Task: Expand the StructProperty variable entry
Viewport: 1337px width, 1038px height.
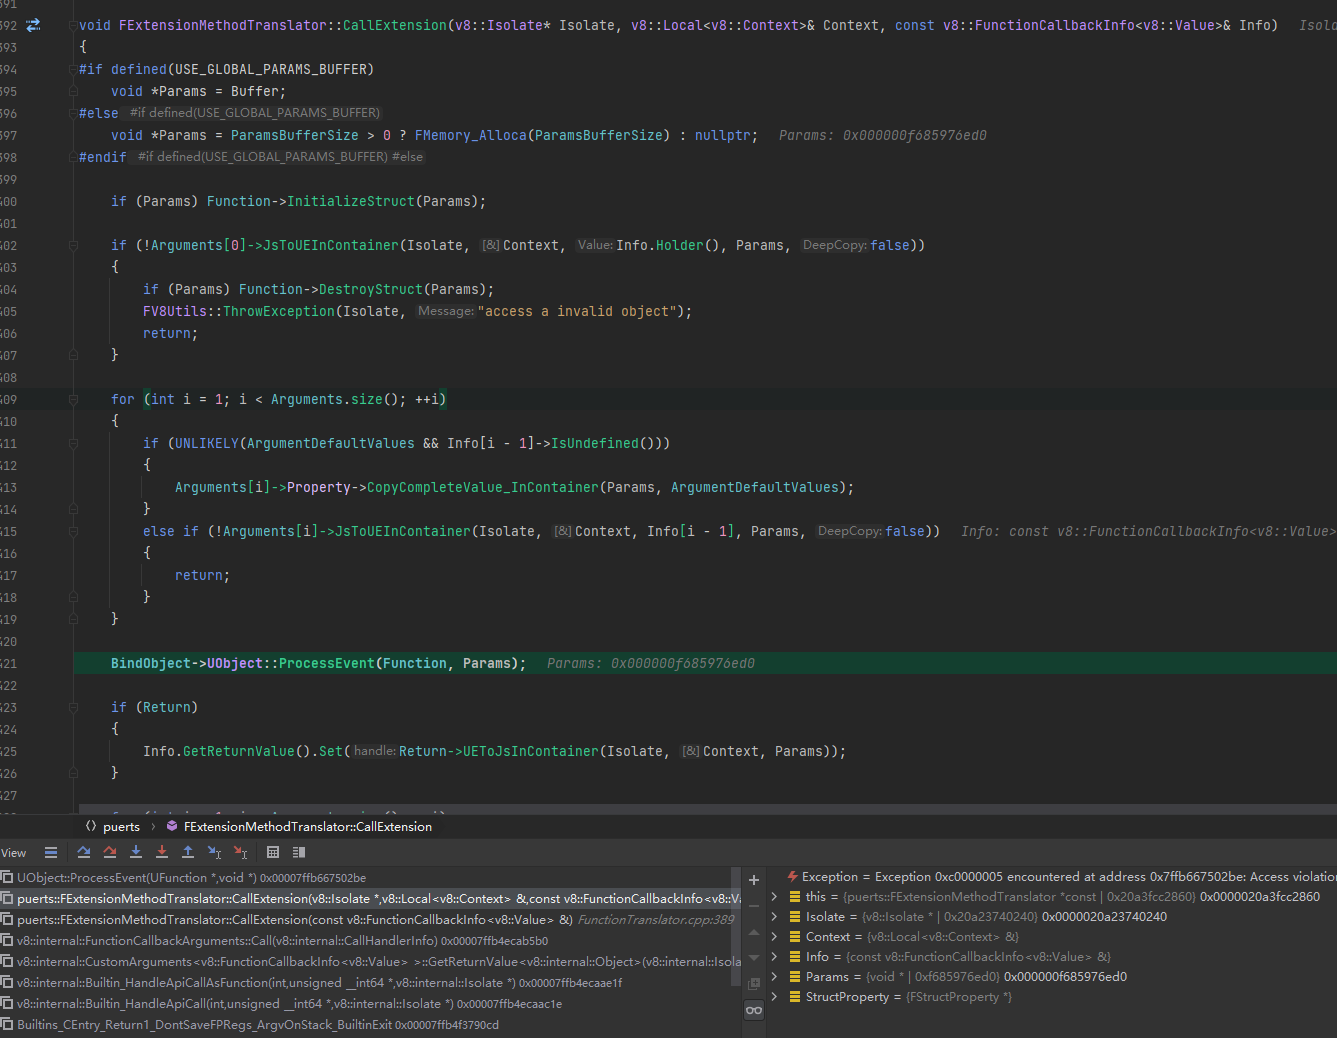Action: coord(775,996)
